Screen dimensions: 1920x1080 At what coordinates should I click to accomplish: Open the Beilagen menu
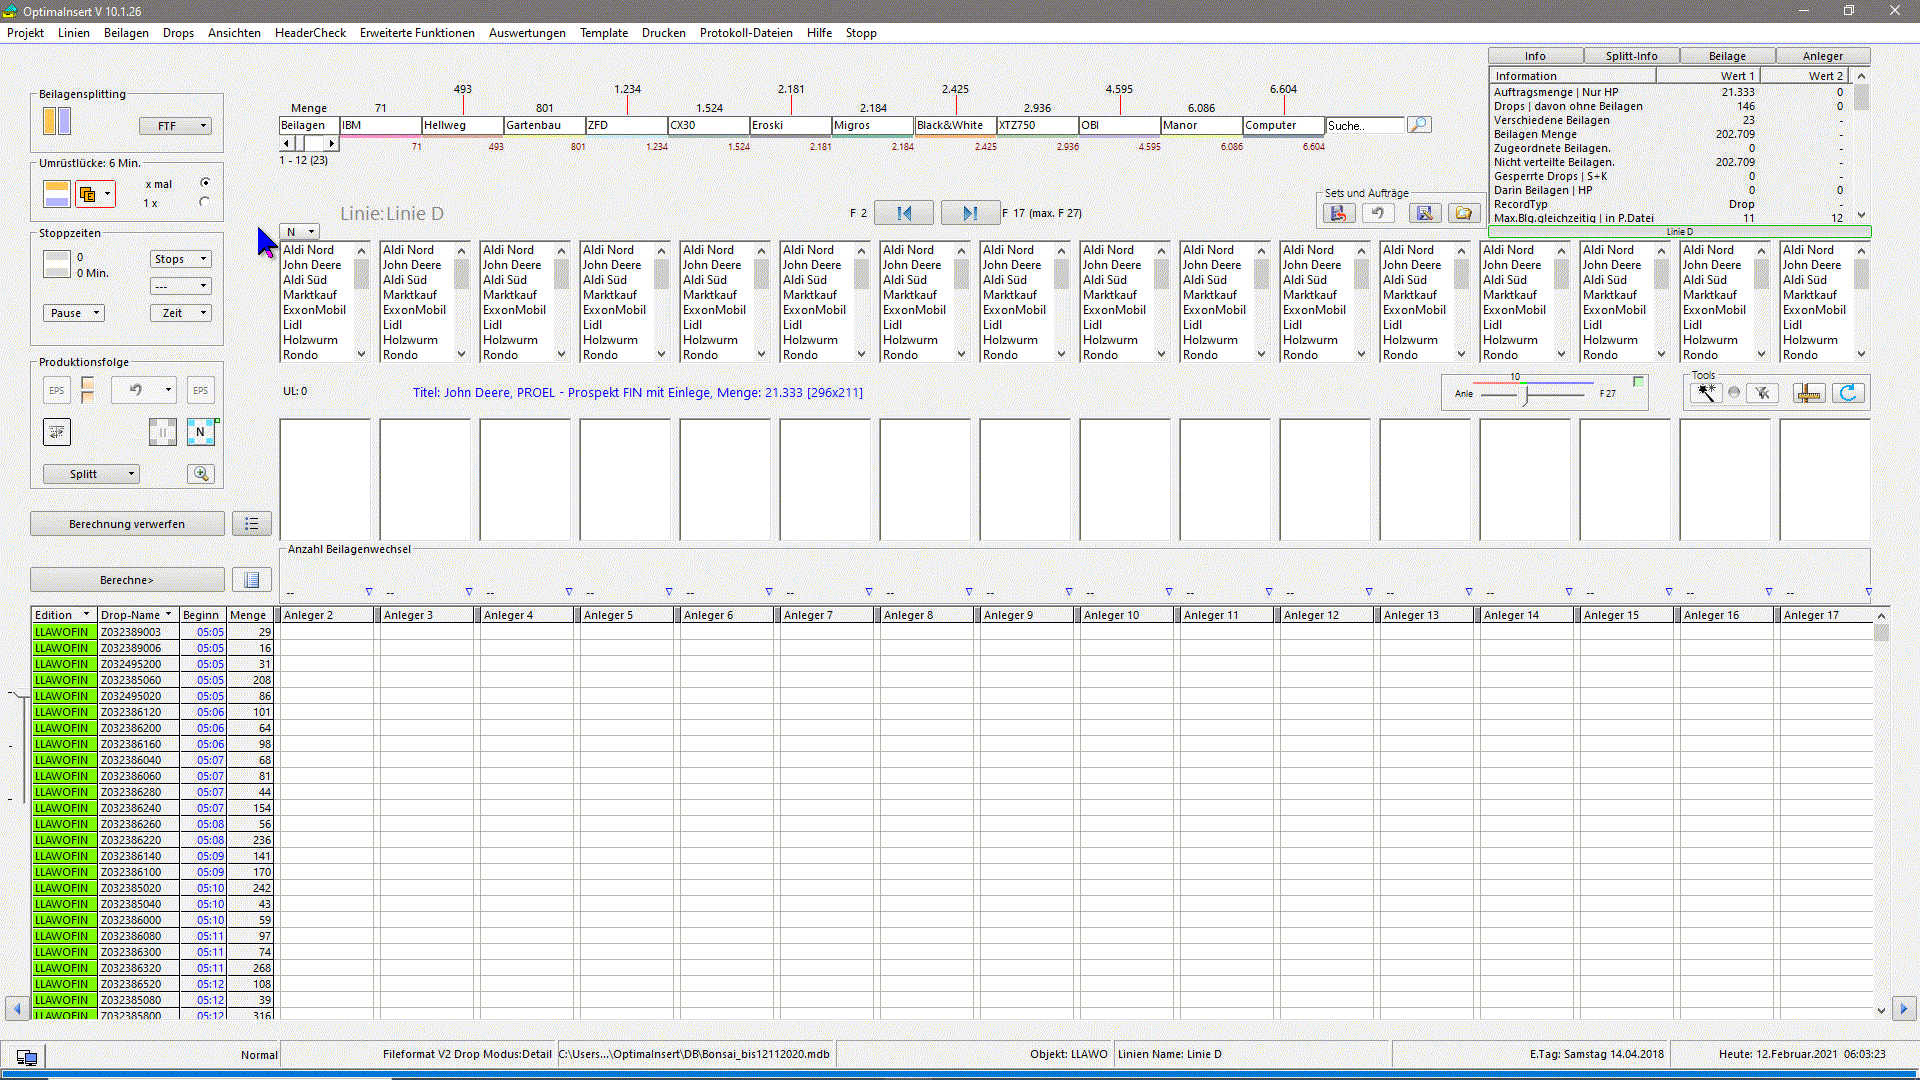click(x=126, y=33)
